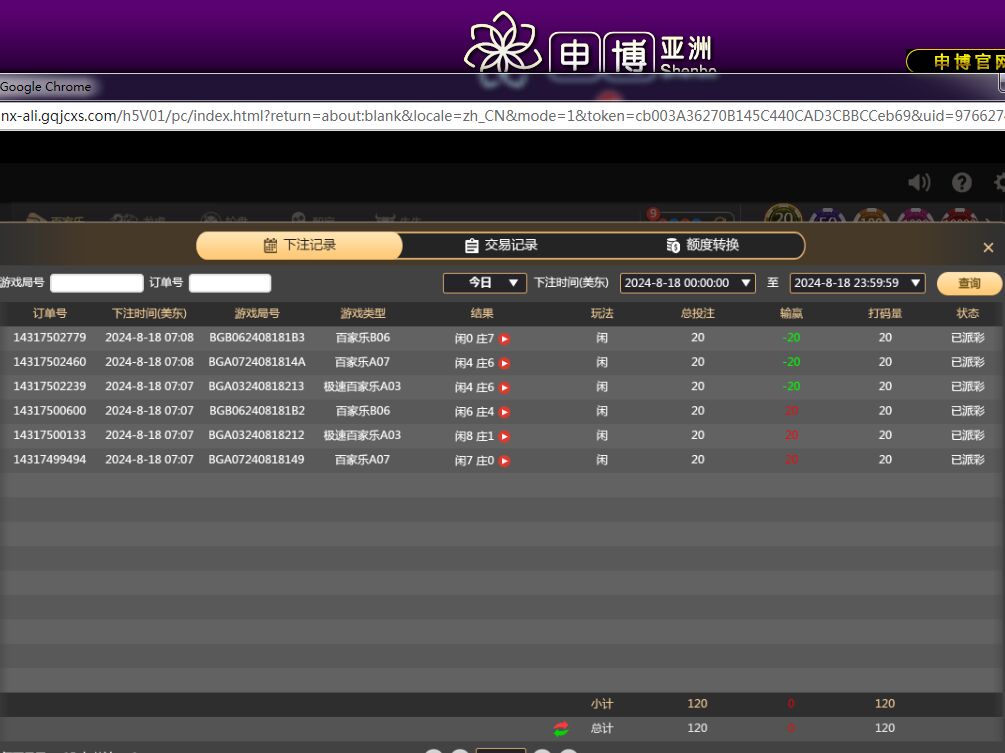Focus the 游戏局号 input field
Screen dimensions: 1005x753
(97, 283)
